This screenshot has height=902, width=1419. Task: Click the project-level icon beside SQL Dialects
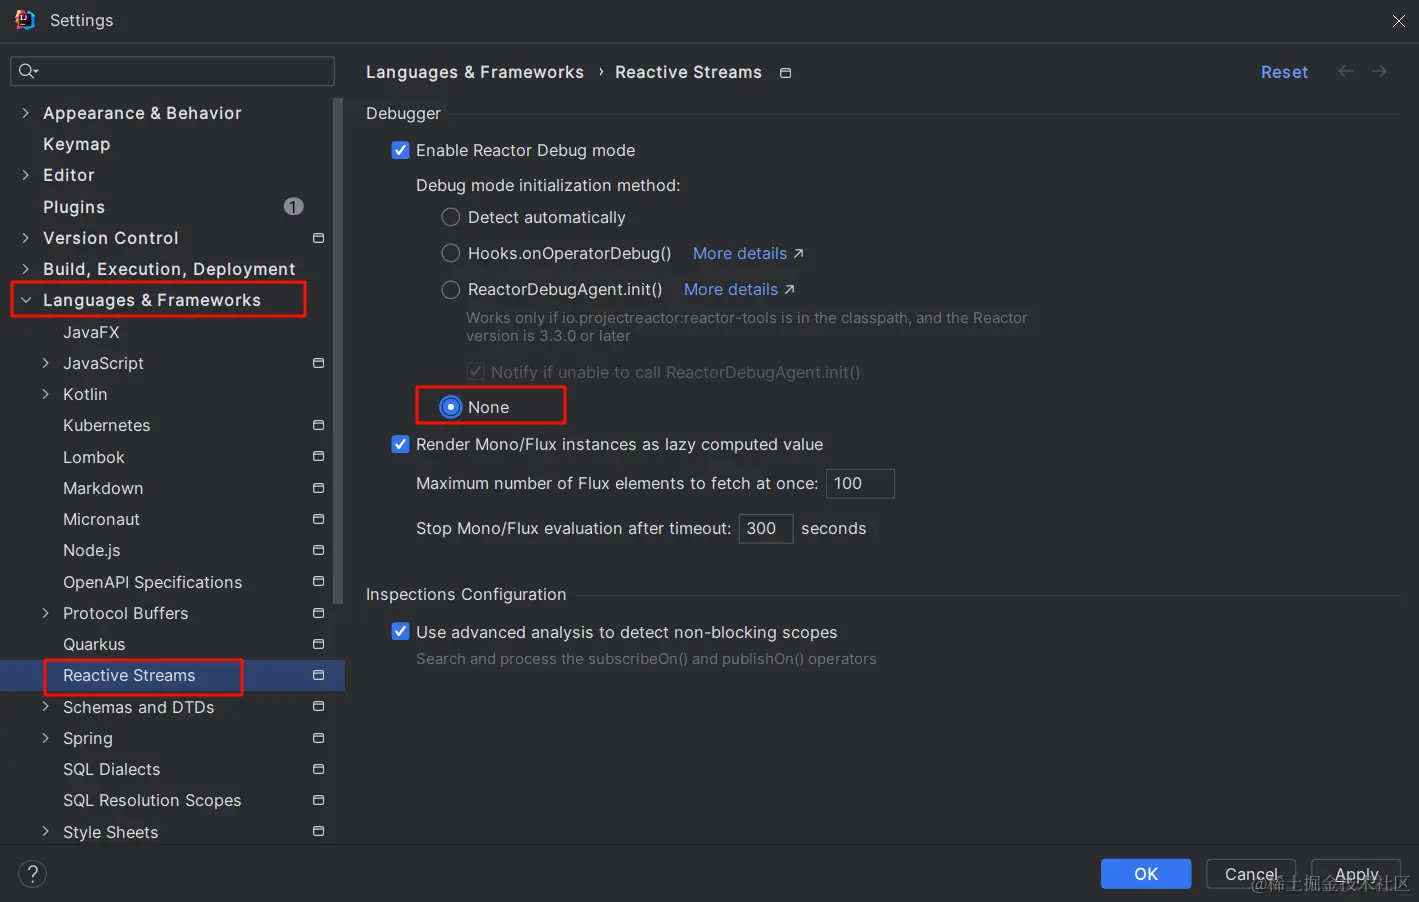tap(318, 769)
